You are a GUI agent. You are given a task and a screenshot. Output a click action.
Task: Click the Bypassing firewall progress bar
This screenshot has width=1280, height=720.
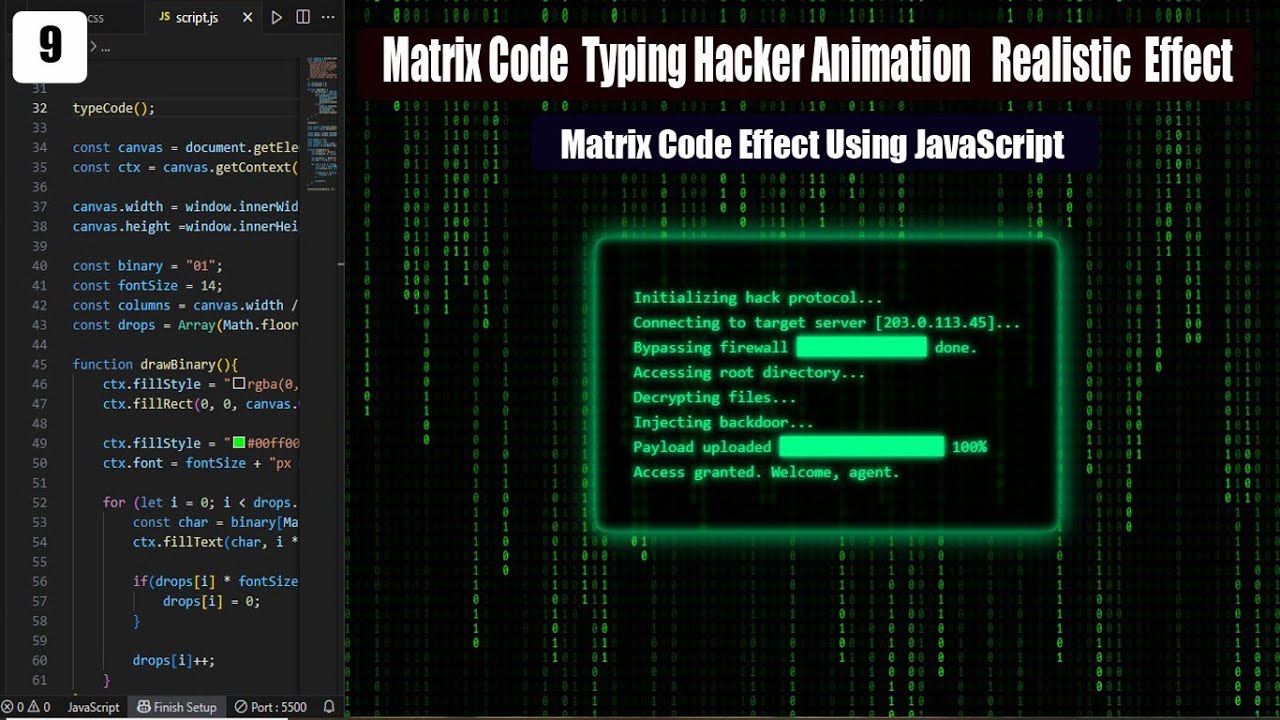coord(861,347)
